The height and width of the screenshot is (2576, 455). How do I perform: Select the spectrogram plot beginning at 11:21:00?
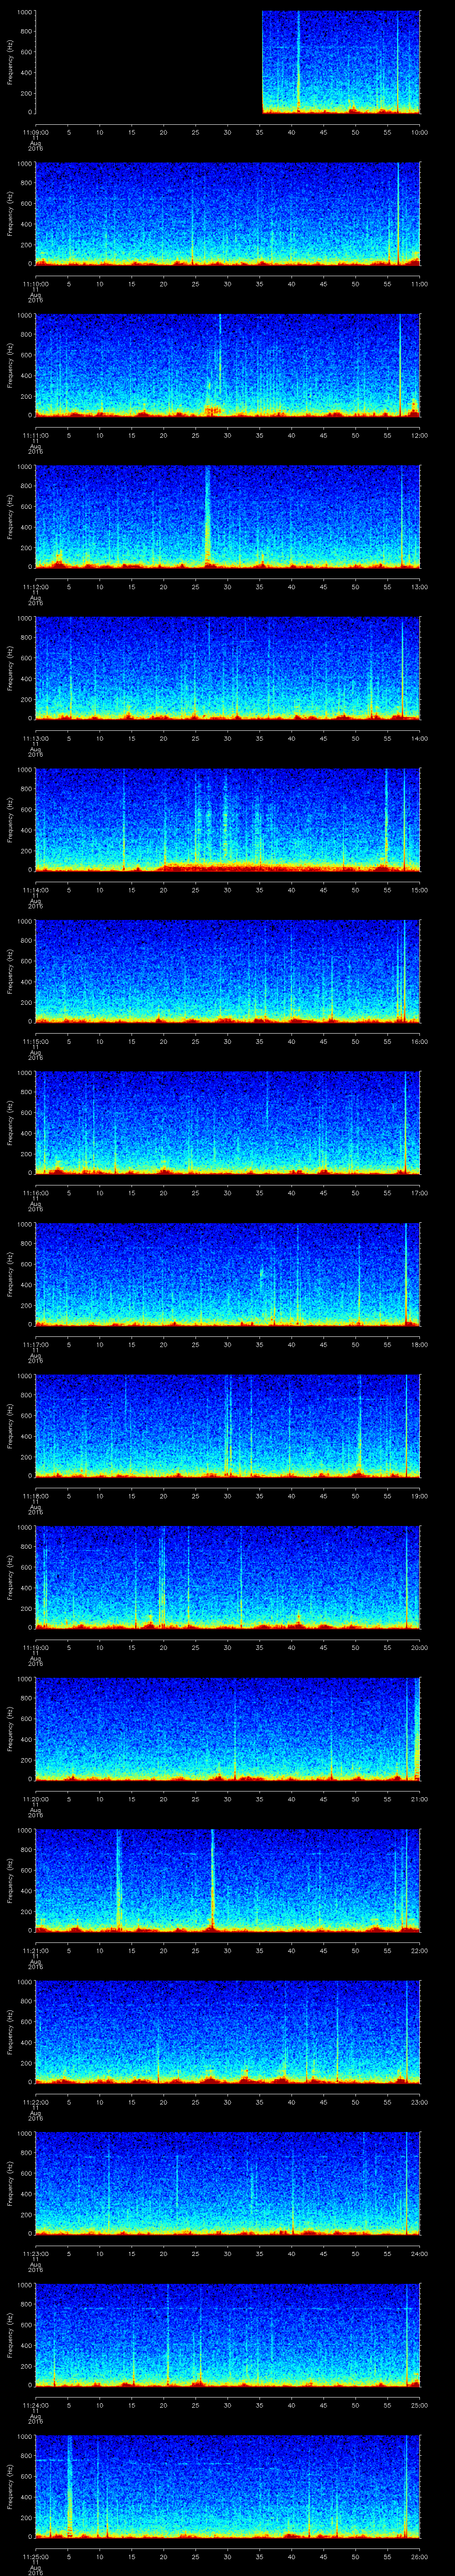click(x=228, y=1880)
